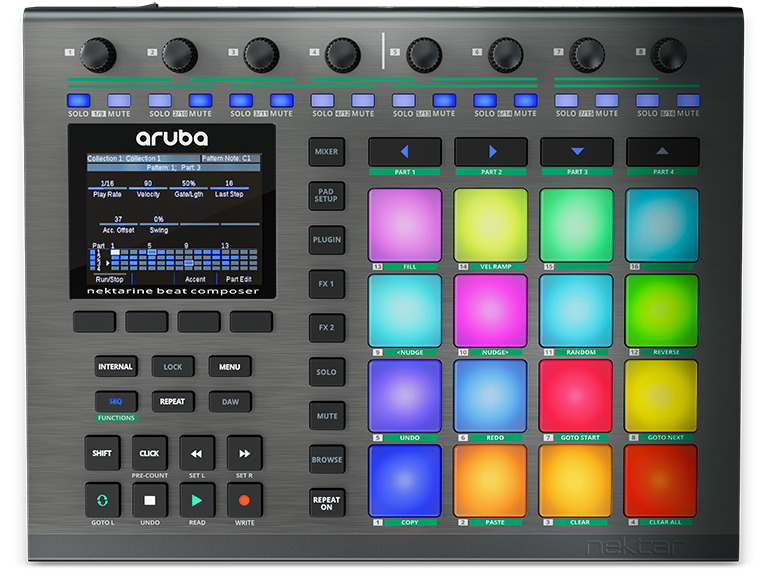Toggle the Mute button for channel 2
766x574 pixels.
[200, 100]
